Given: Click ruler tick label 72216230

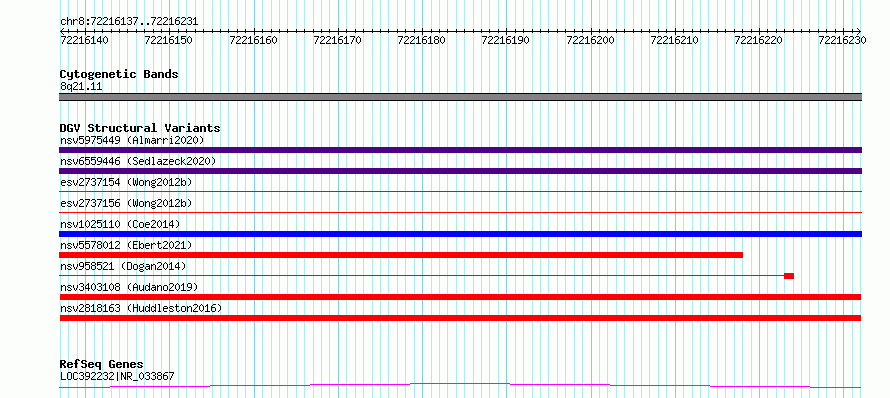Looking at the screenshot, I should pyautogui.click(x=843, y=40).
